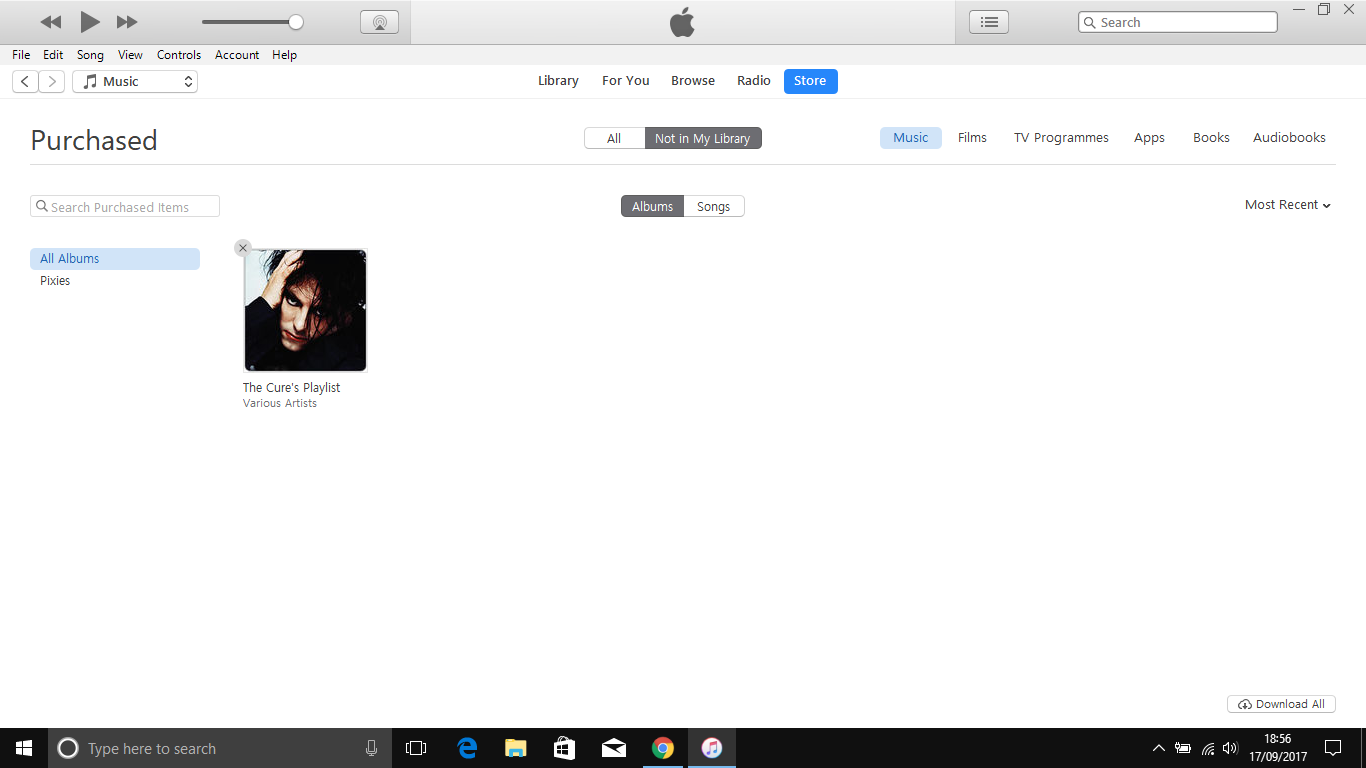The width and height of the screenshot is (1366, 768).
Task: Open Microsoft Store from the taskbar
Action: [x=565, y=748]
